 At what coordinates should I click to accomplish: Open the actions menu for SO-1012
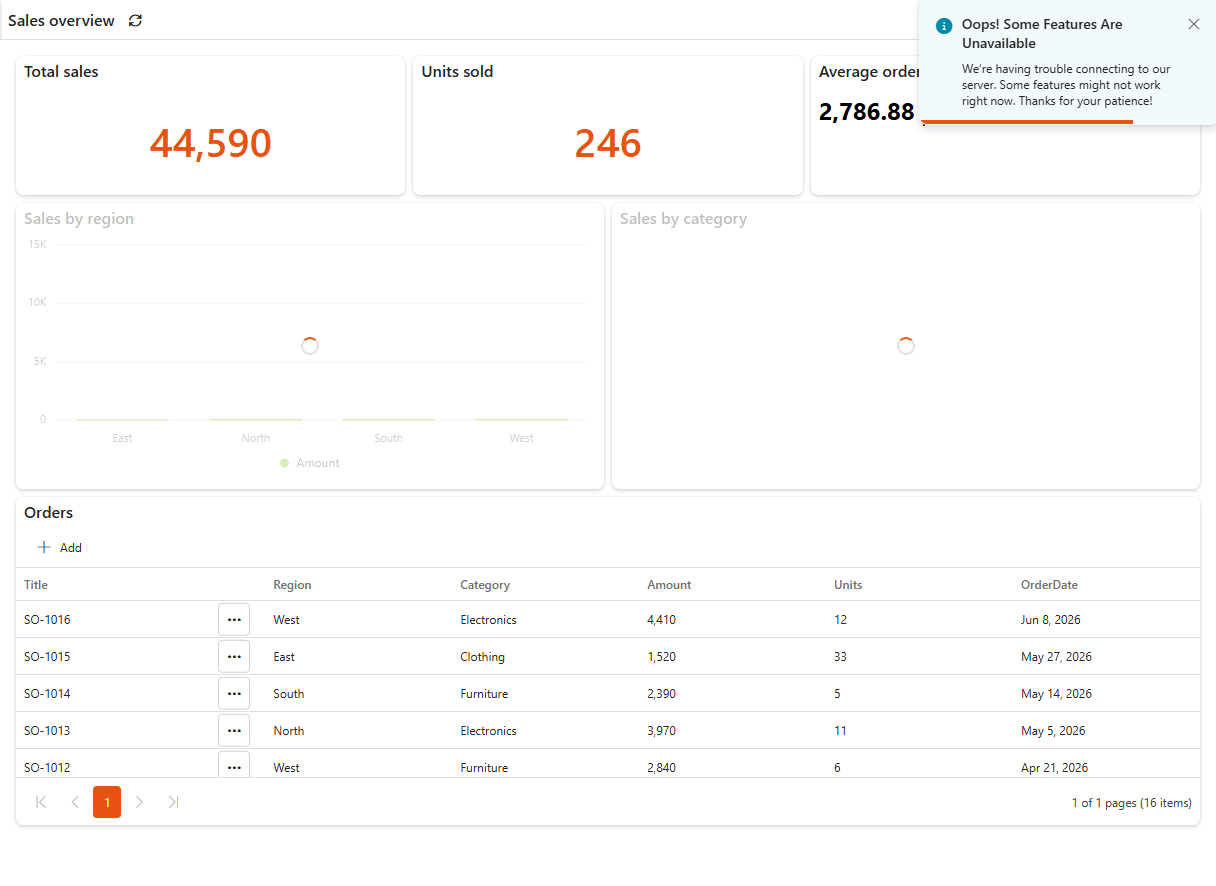tap(234, 766)
